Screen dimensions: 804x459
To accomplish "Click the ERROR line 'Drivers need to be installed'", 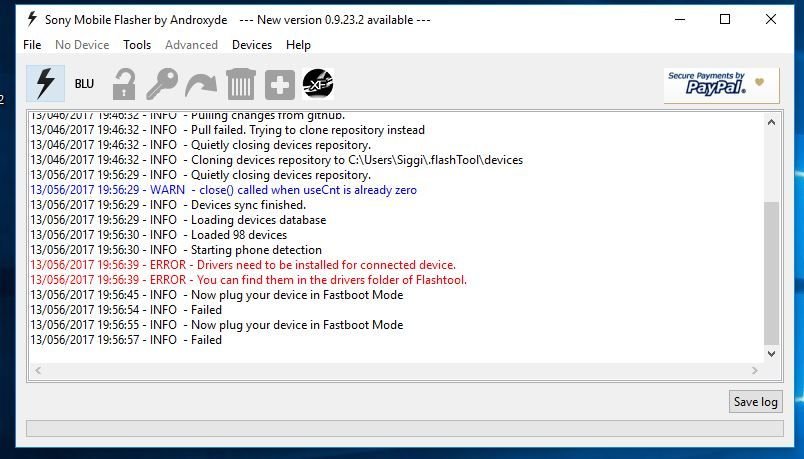I will point(243,265).
